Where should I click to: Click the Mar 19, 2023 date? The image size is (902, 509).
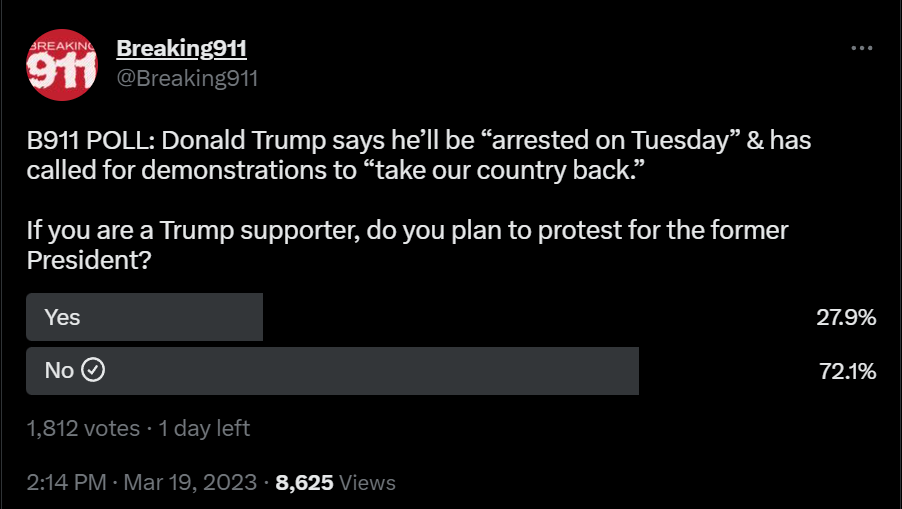(x=190, y=483)
